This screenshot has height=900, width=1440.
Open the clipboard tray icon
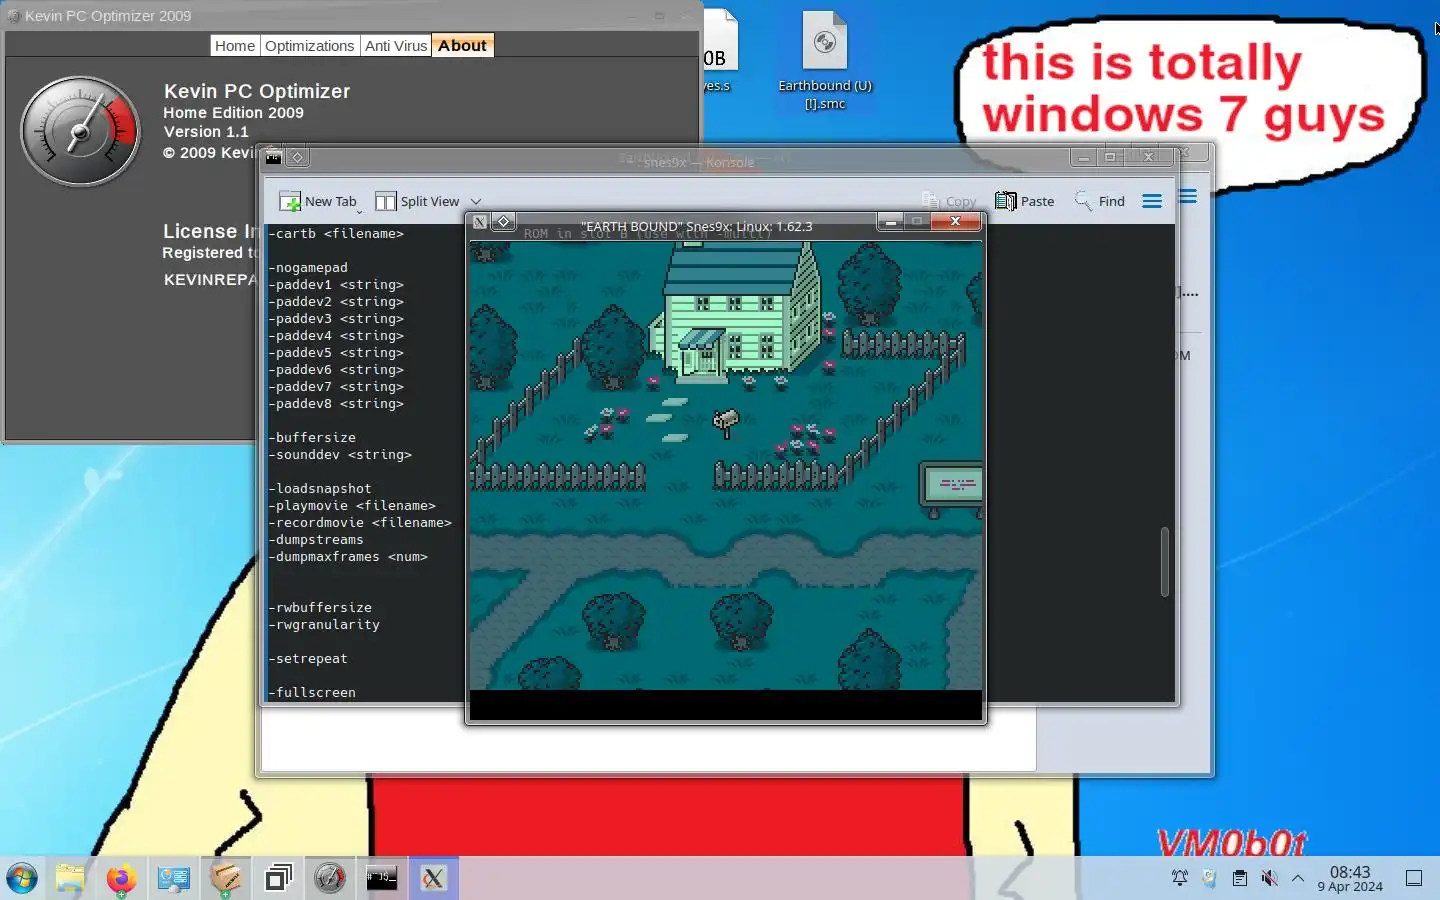coord(1240,878)
